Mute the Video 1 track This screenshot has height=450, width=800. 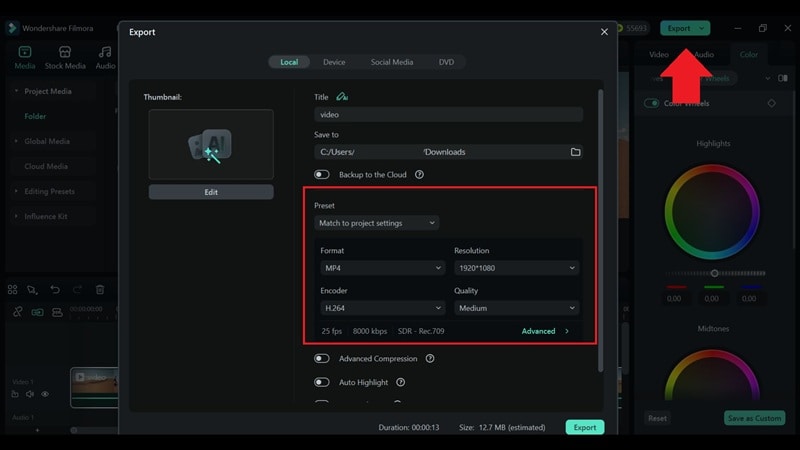coord(30,394)
